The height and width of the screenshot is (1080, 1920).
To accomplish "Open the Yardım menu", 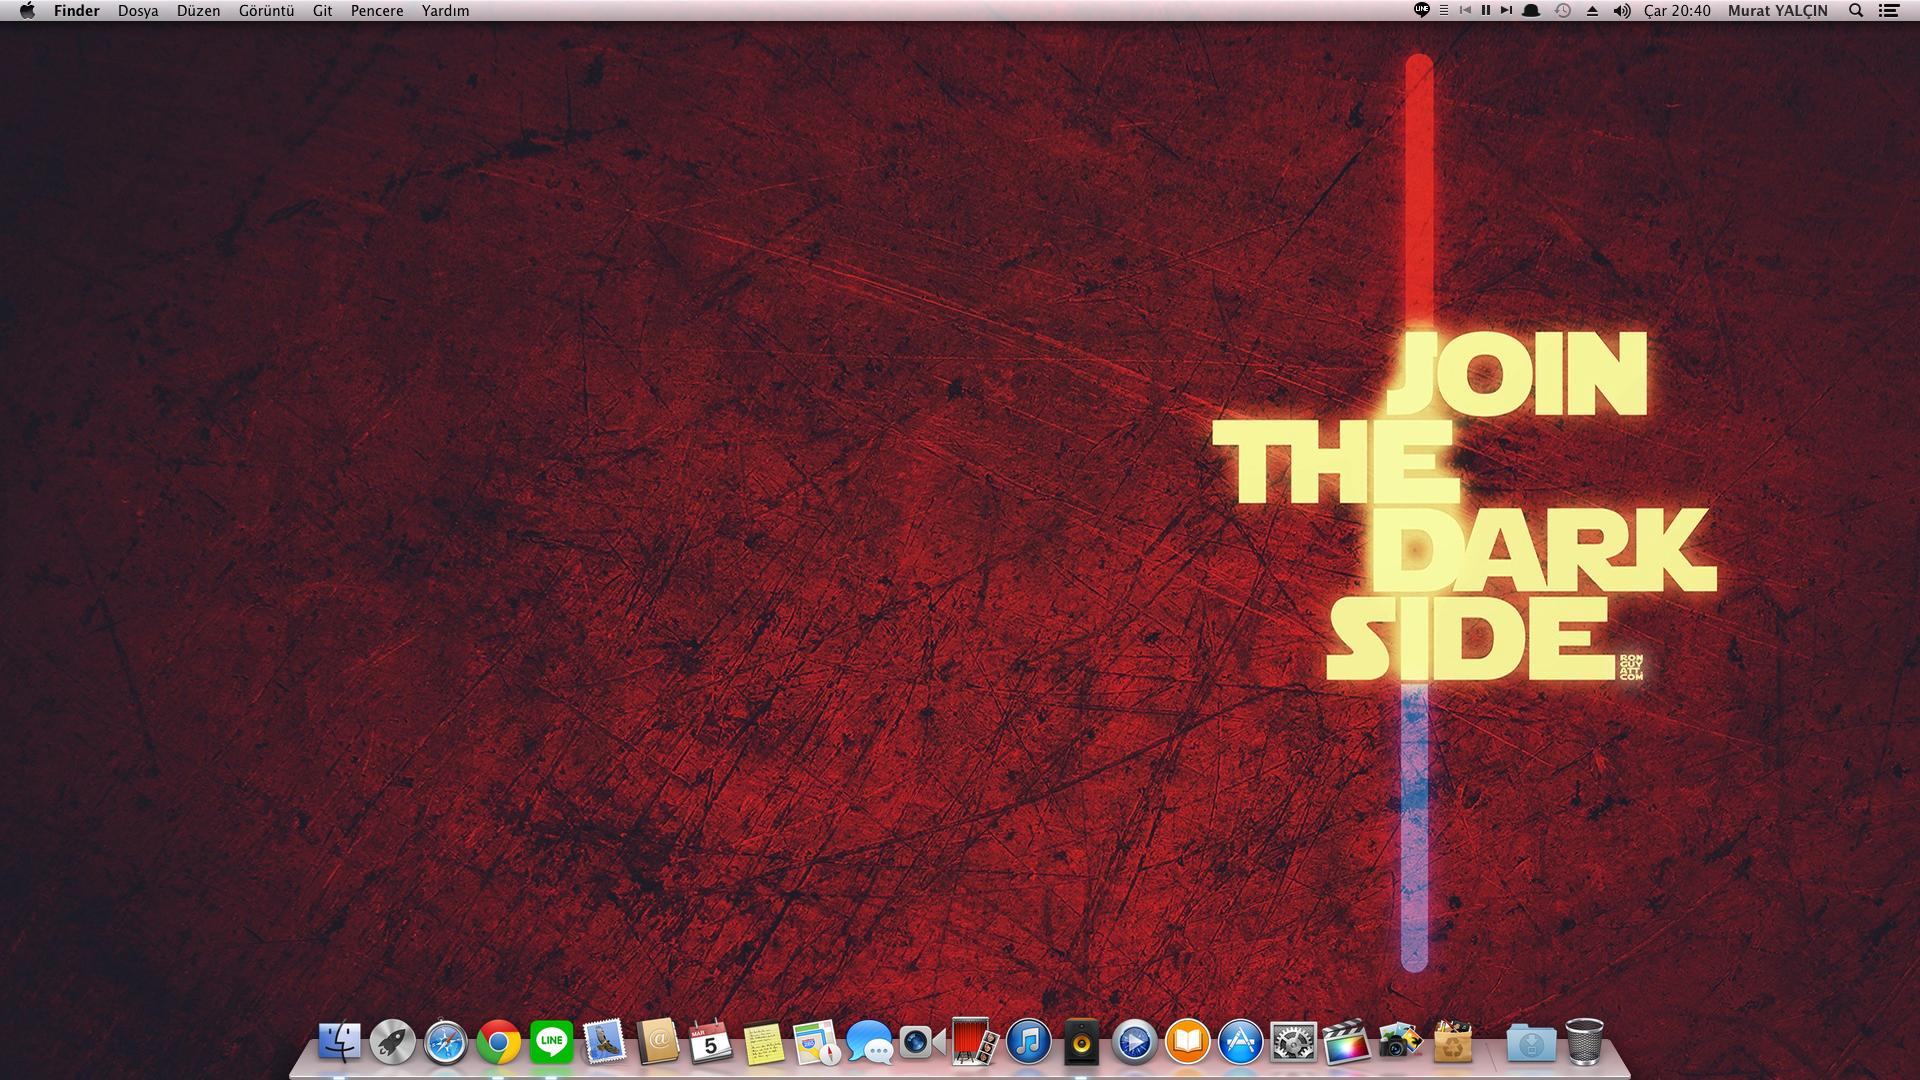I will pyautogui.click(x=445, y=11).
